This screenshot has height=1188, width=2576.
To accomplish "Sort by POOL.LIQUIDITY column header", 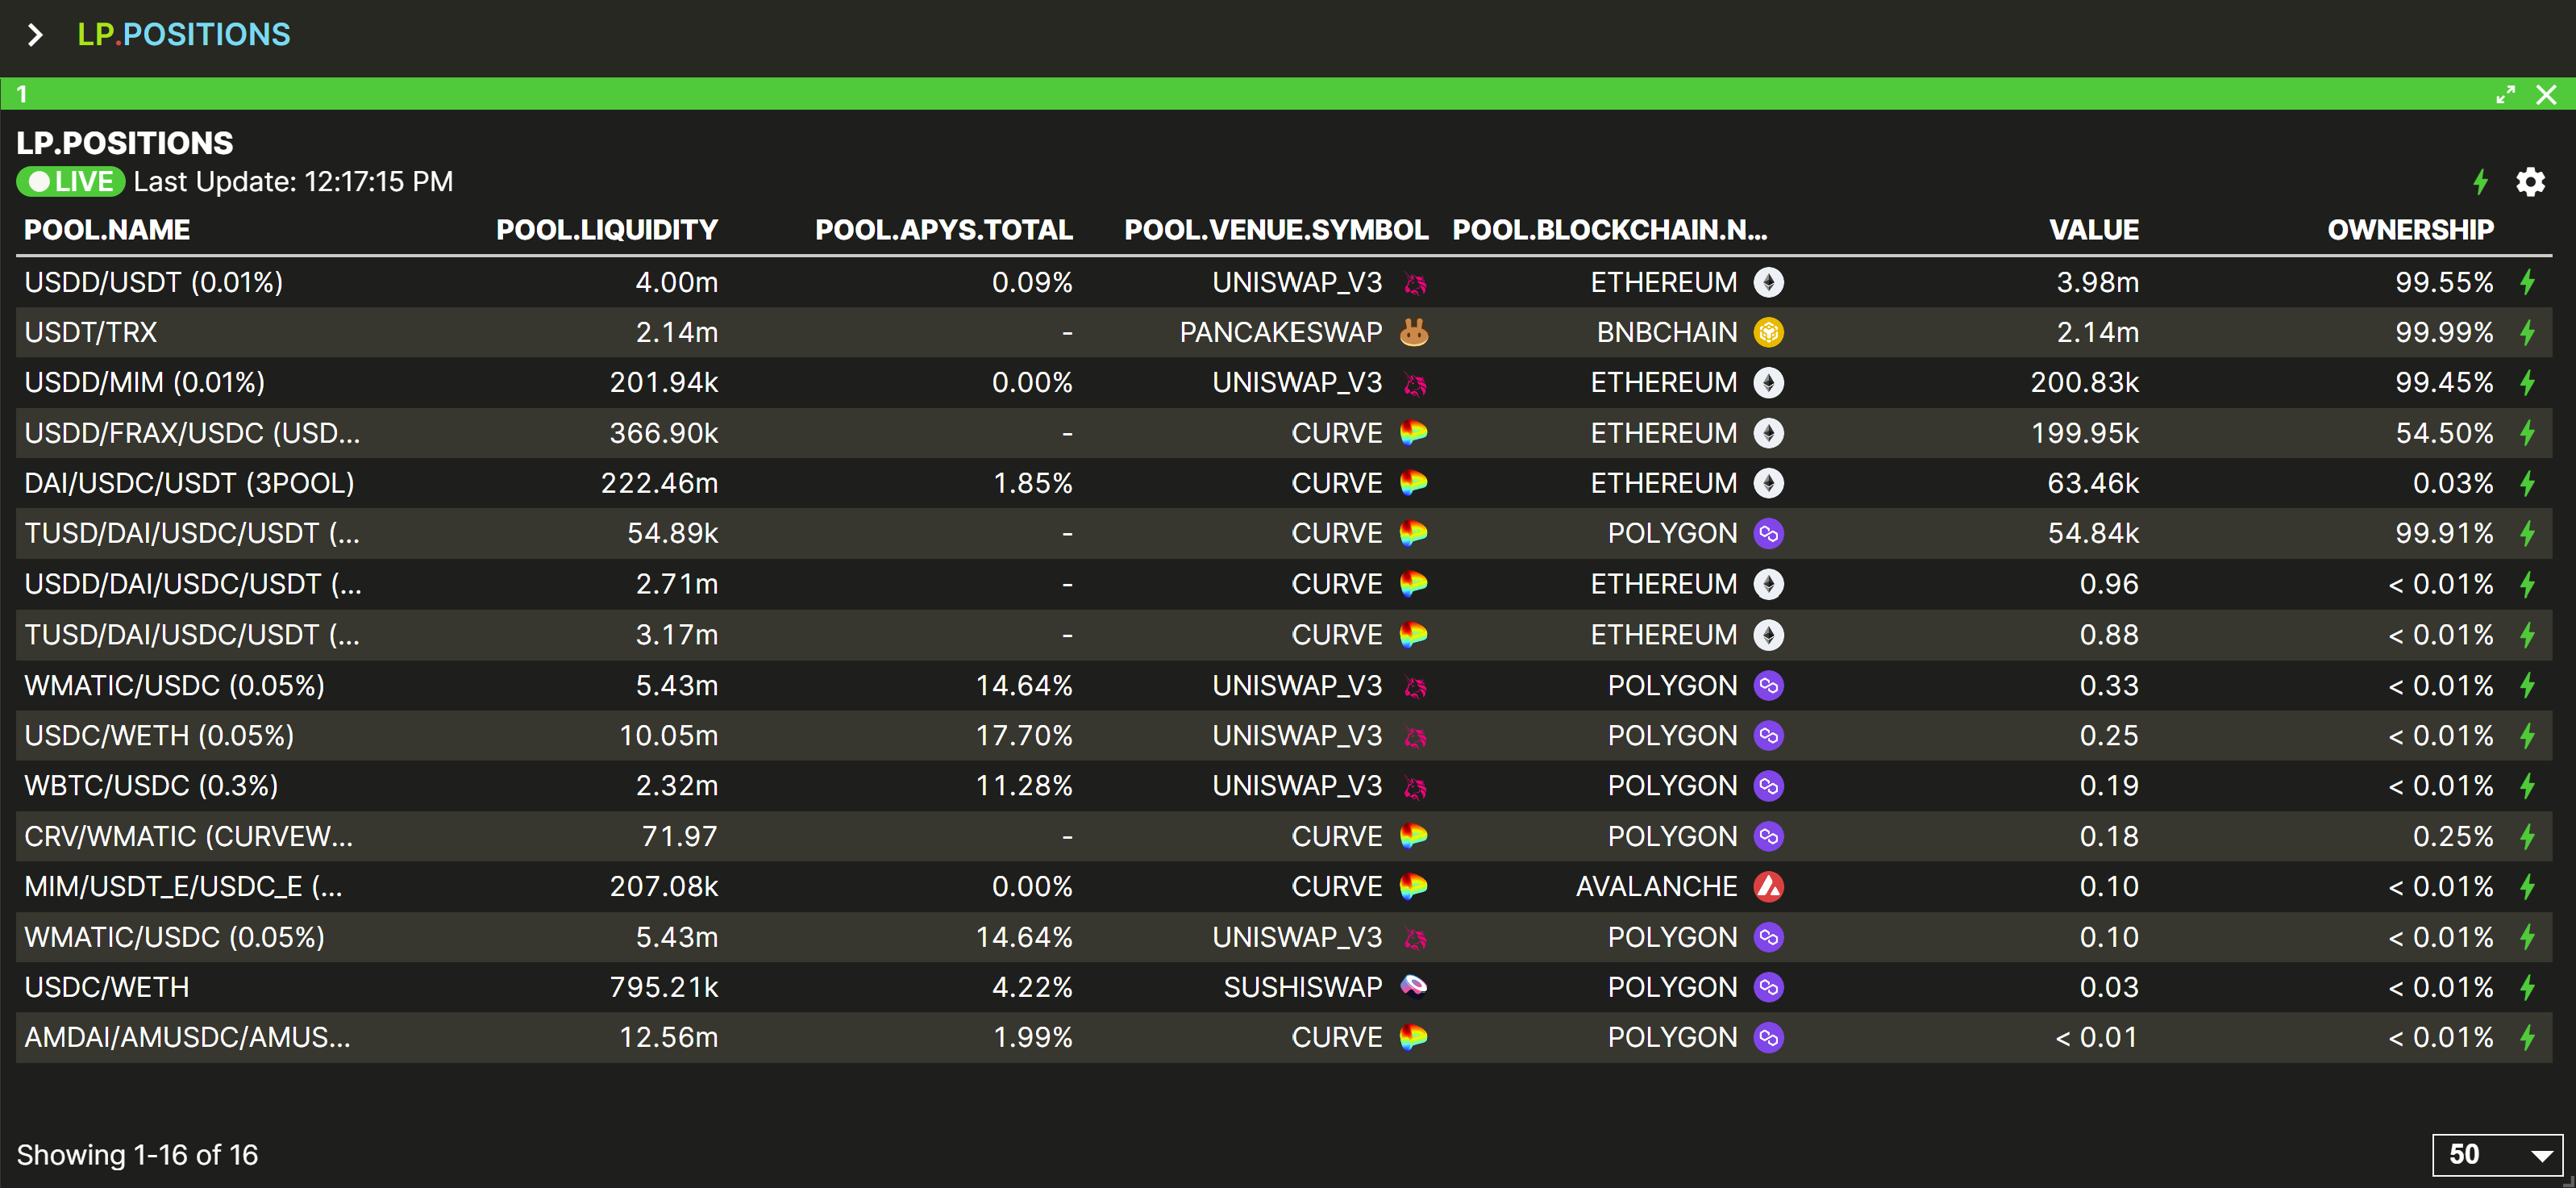I will pos(606,230).
